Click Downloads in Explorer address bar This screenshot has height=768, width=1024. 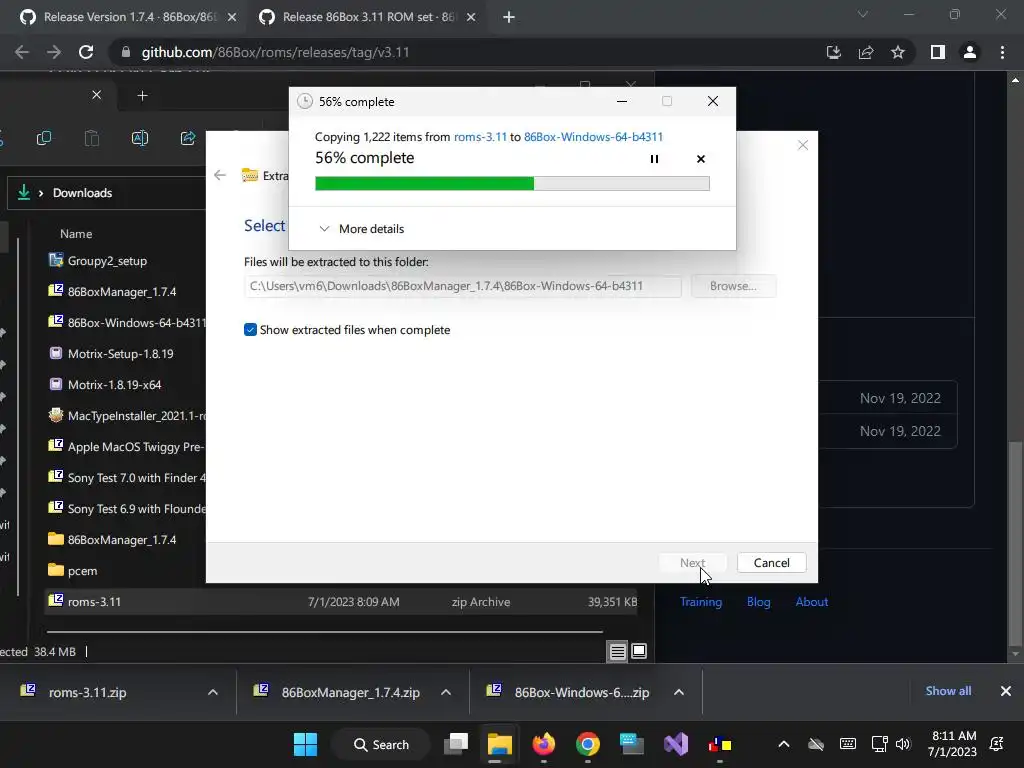coord(82,193)
